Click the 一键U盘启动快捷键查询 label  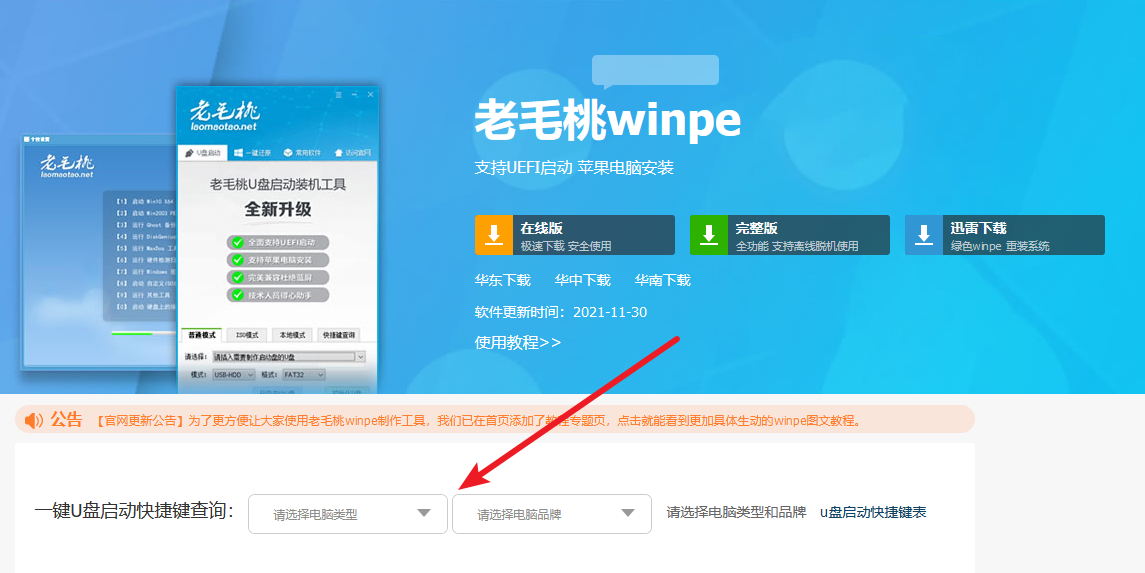(134, 512)
